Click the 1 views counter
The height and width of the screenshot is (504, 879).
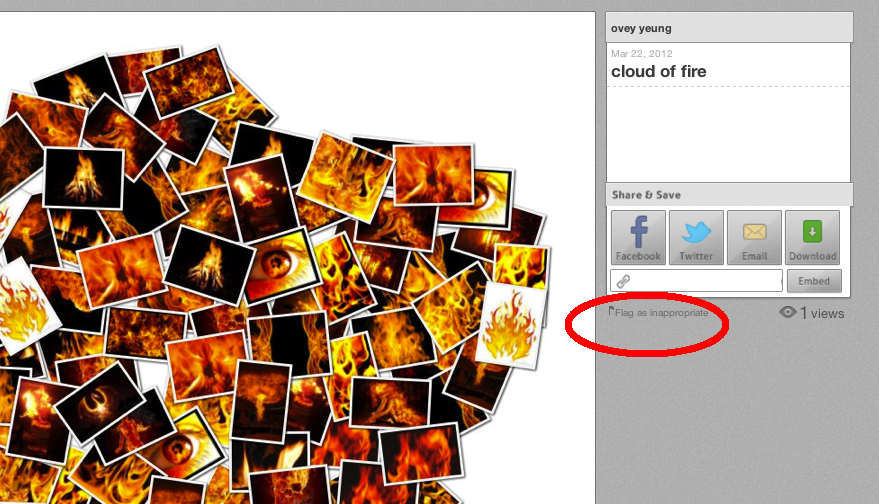(x=821, y=313)
